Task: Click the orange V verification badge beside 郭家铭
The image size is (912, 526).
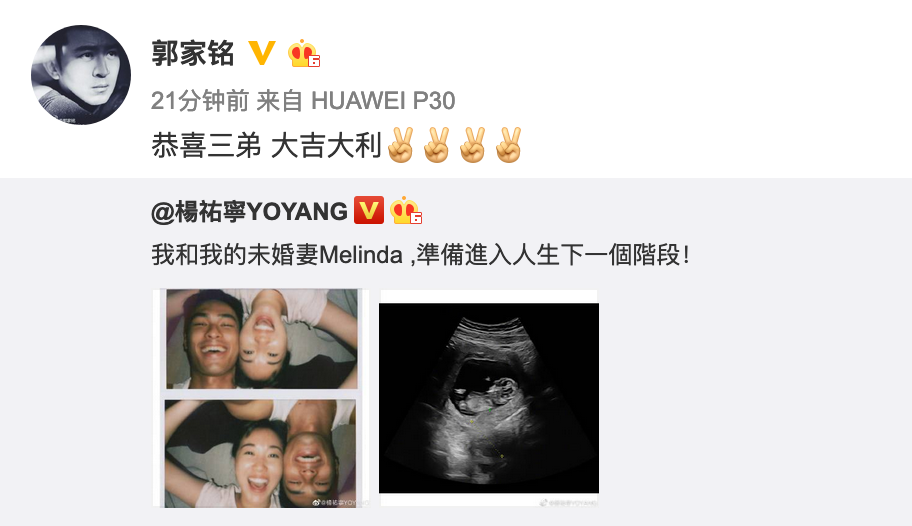Action: 262,53
